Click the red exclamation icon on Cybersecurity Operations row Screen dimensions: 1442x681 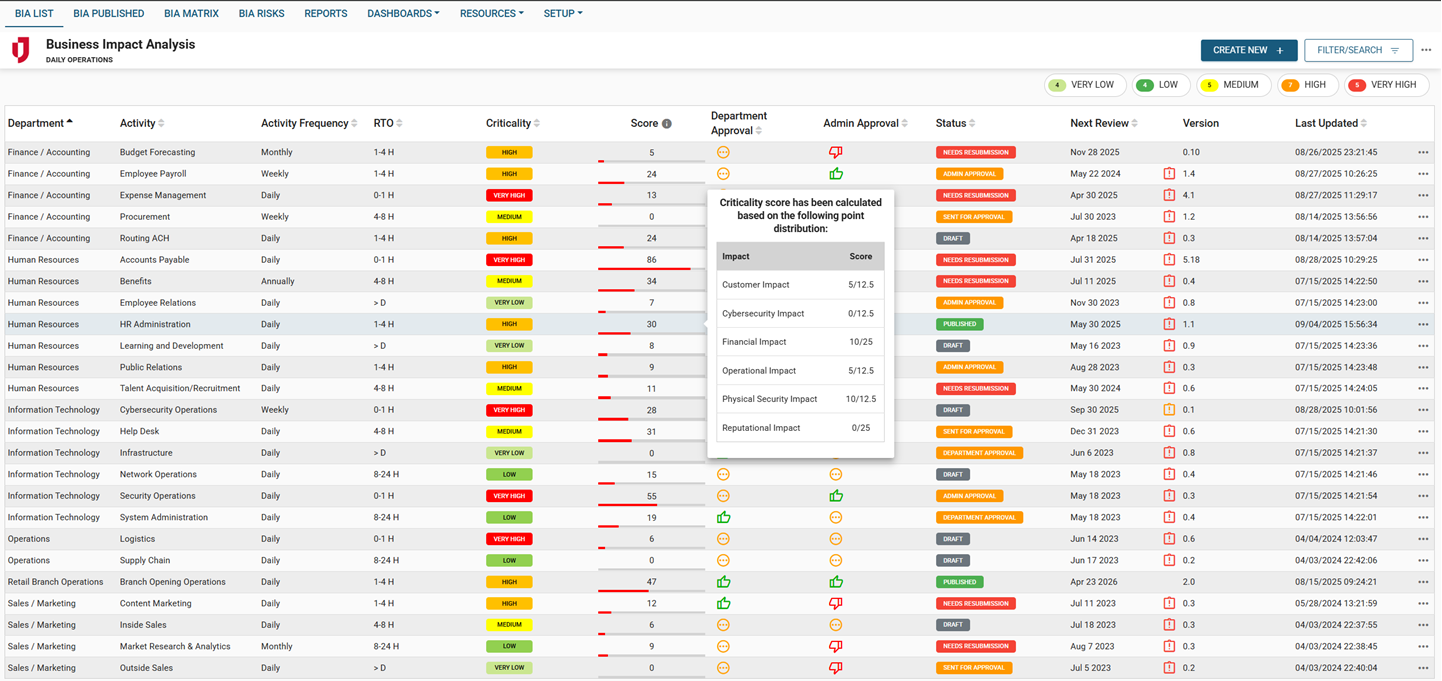coord(1169,409)
